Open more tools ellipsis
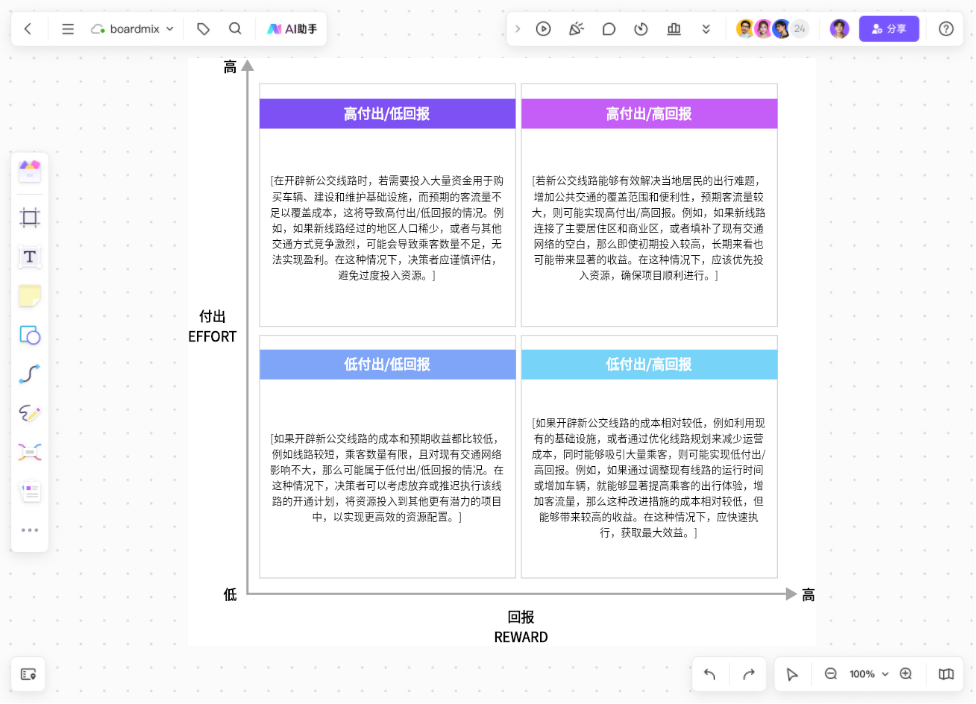 click(30, 530)
